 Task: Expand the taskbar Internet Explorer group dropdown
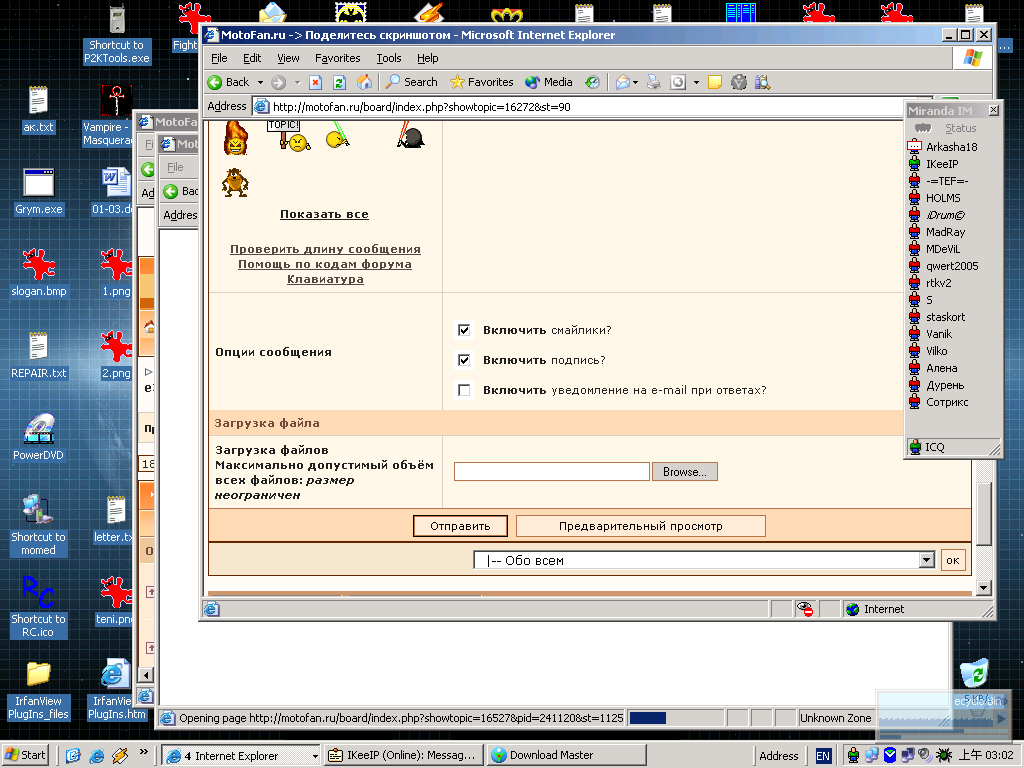click(x=315, y=756)
